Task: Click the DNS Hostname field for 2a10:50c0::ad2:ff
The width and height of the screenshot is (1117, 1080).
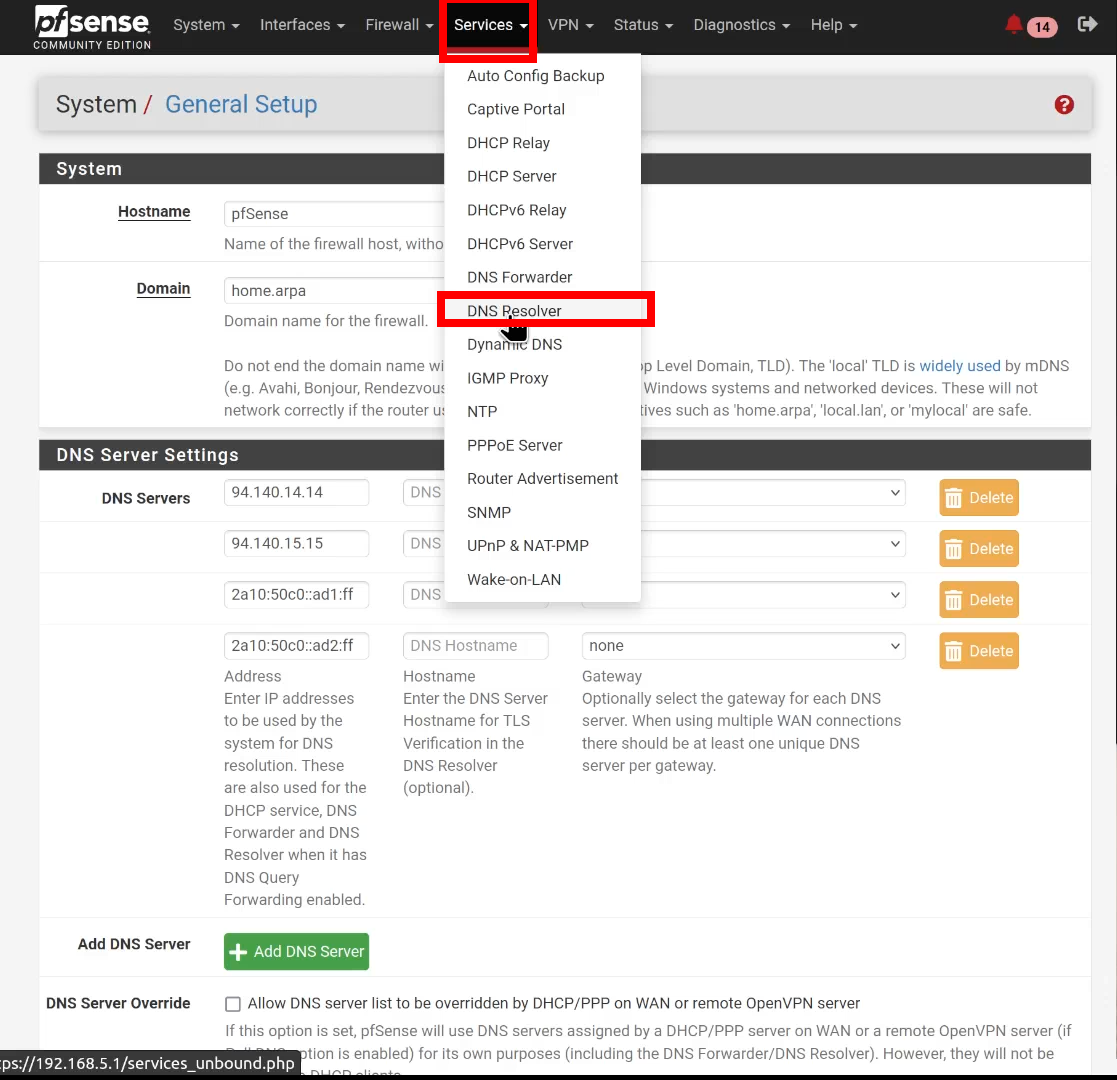Action: [475, 645]
